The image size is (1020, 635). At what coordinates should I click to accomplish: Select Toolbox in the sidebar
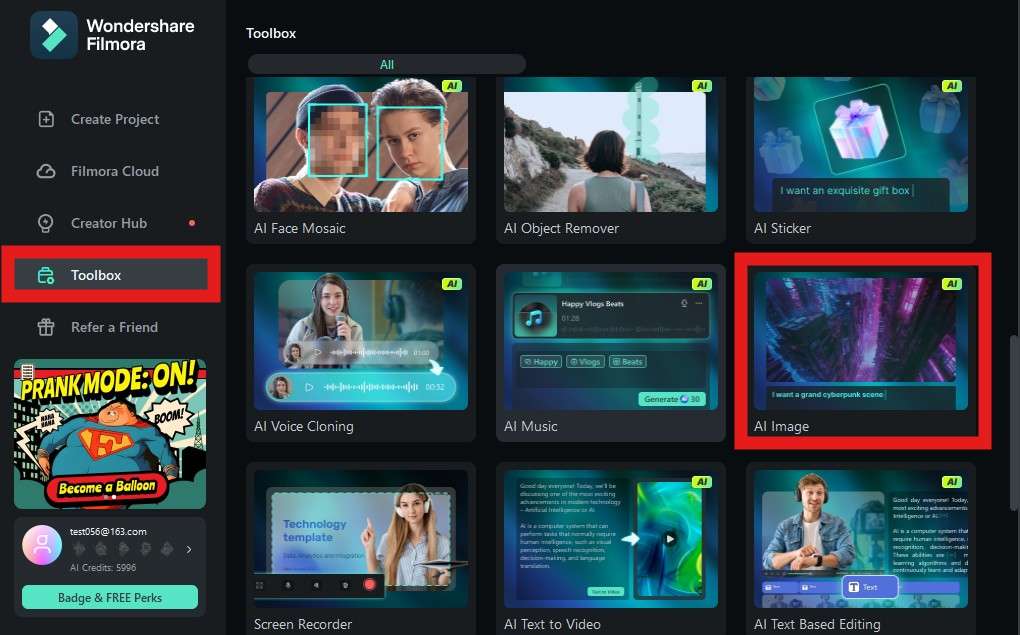point(111,275)
